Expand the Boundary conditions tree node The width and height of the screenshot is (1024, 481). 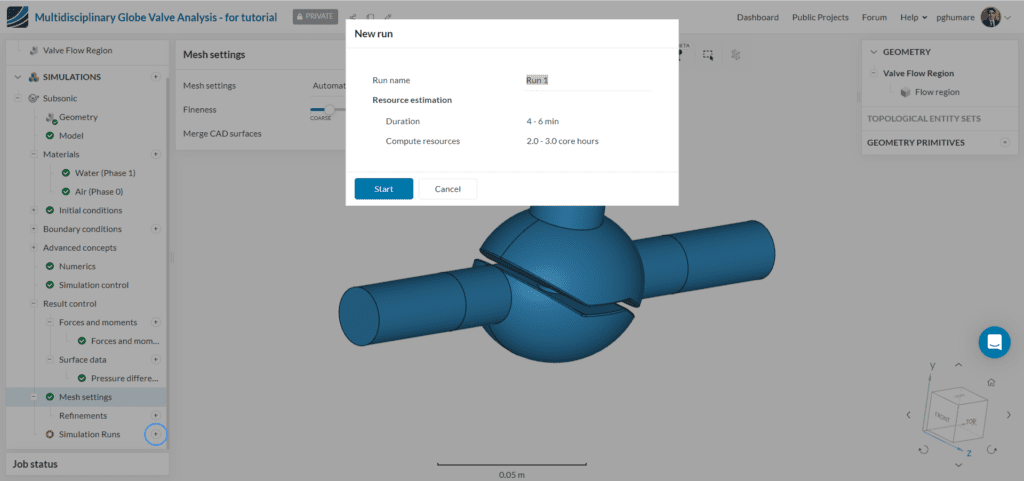[34, 229]
